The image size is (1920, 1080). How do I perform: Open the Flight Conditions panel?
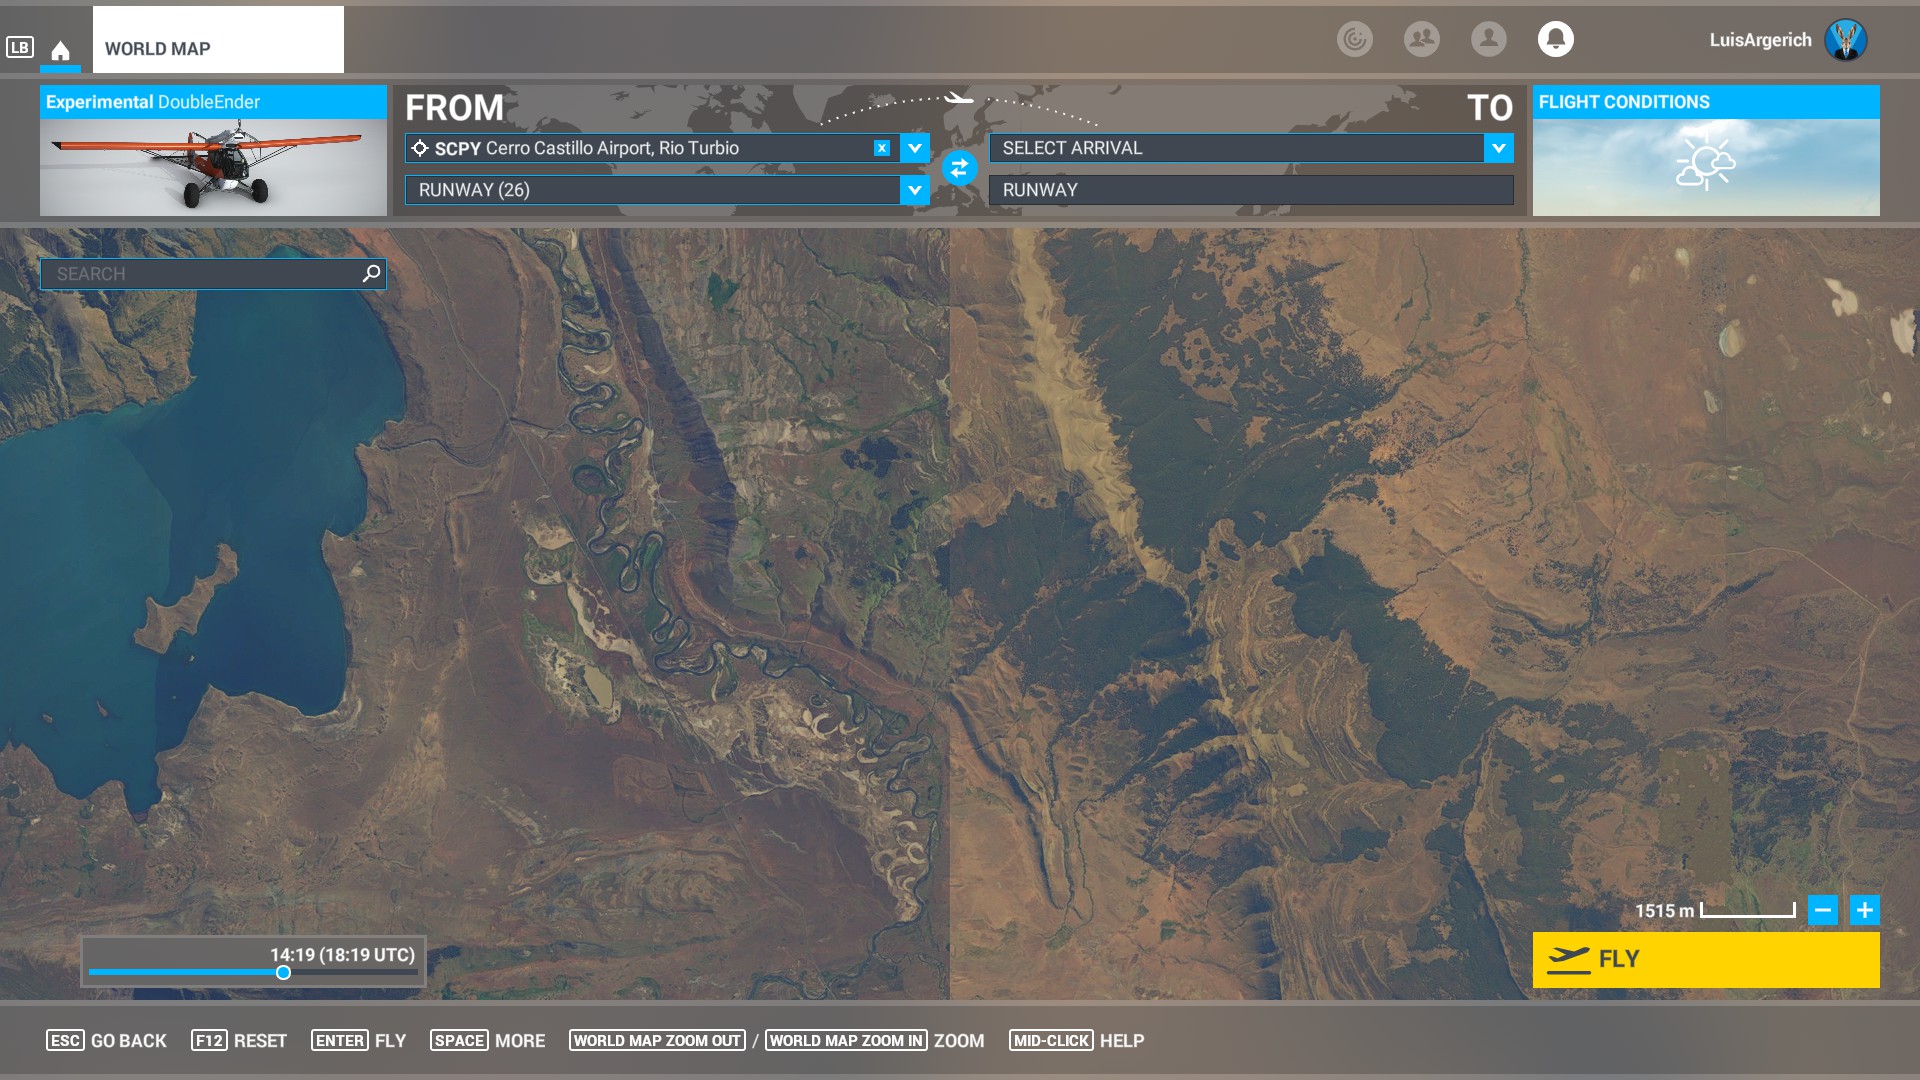(x=1705, y=152)
